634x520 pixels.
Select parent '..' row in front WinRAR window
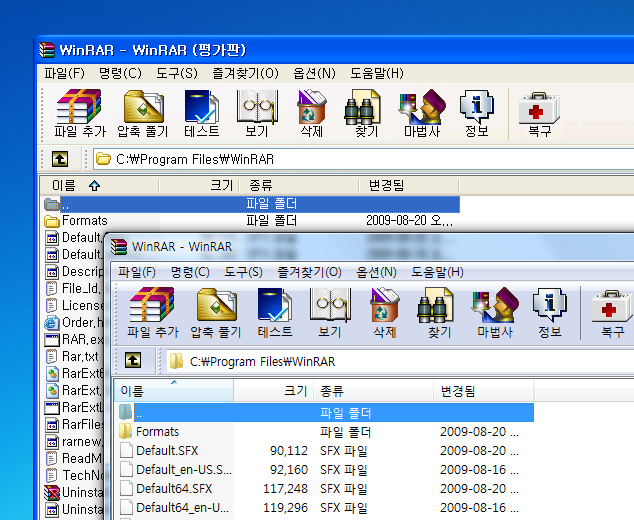tap(325, 412)
